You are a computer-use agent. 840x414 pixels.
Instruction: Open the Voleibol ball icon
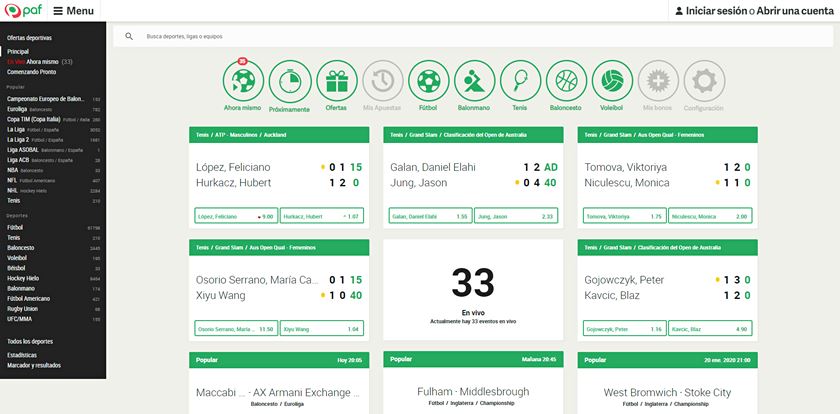[x=612, y=80]
